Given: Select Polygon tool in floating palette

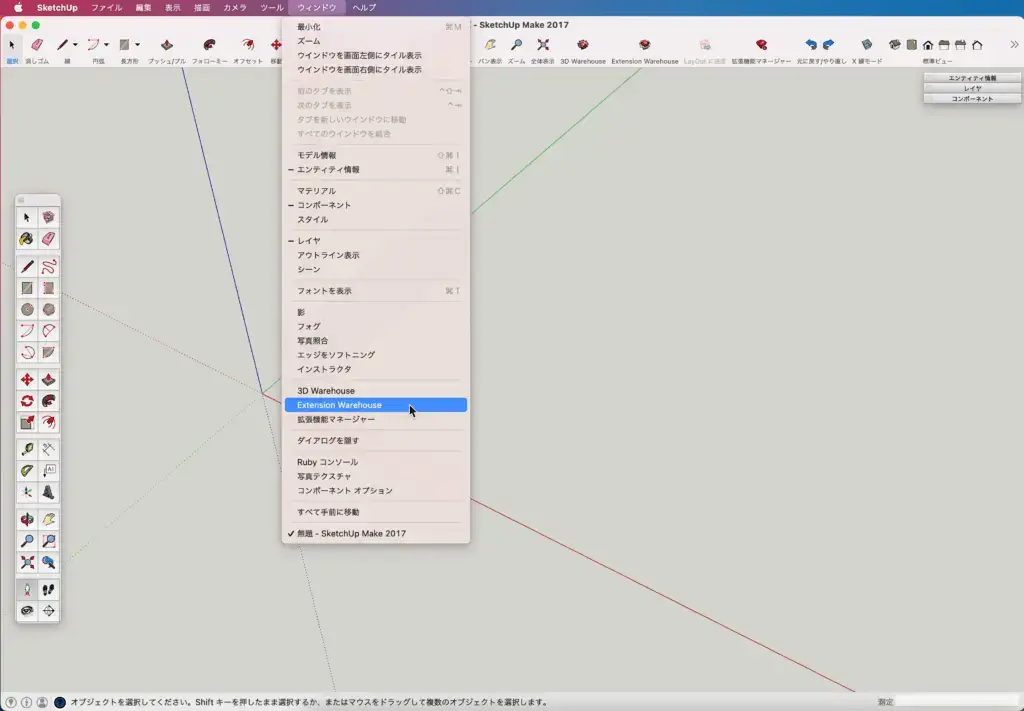Looking at the screenshot, I should [48, 309].
